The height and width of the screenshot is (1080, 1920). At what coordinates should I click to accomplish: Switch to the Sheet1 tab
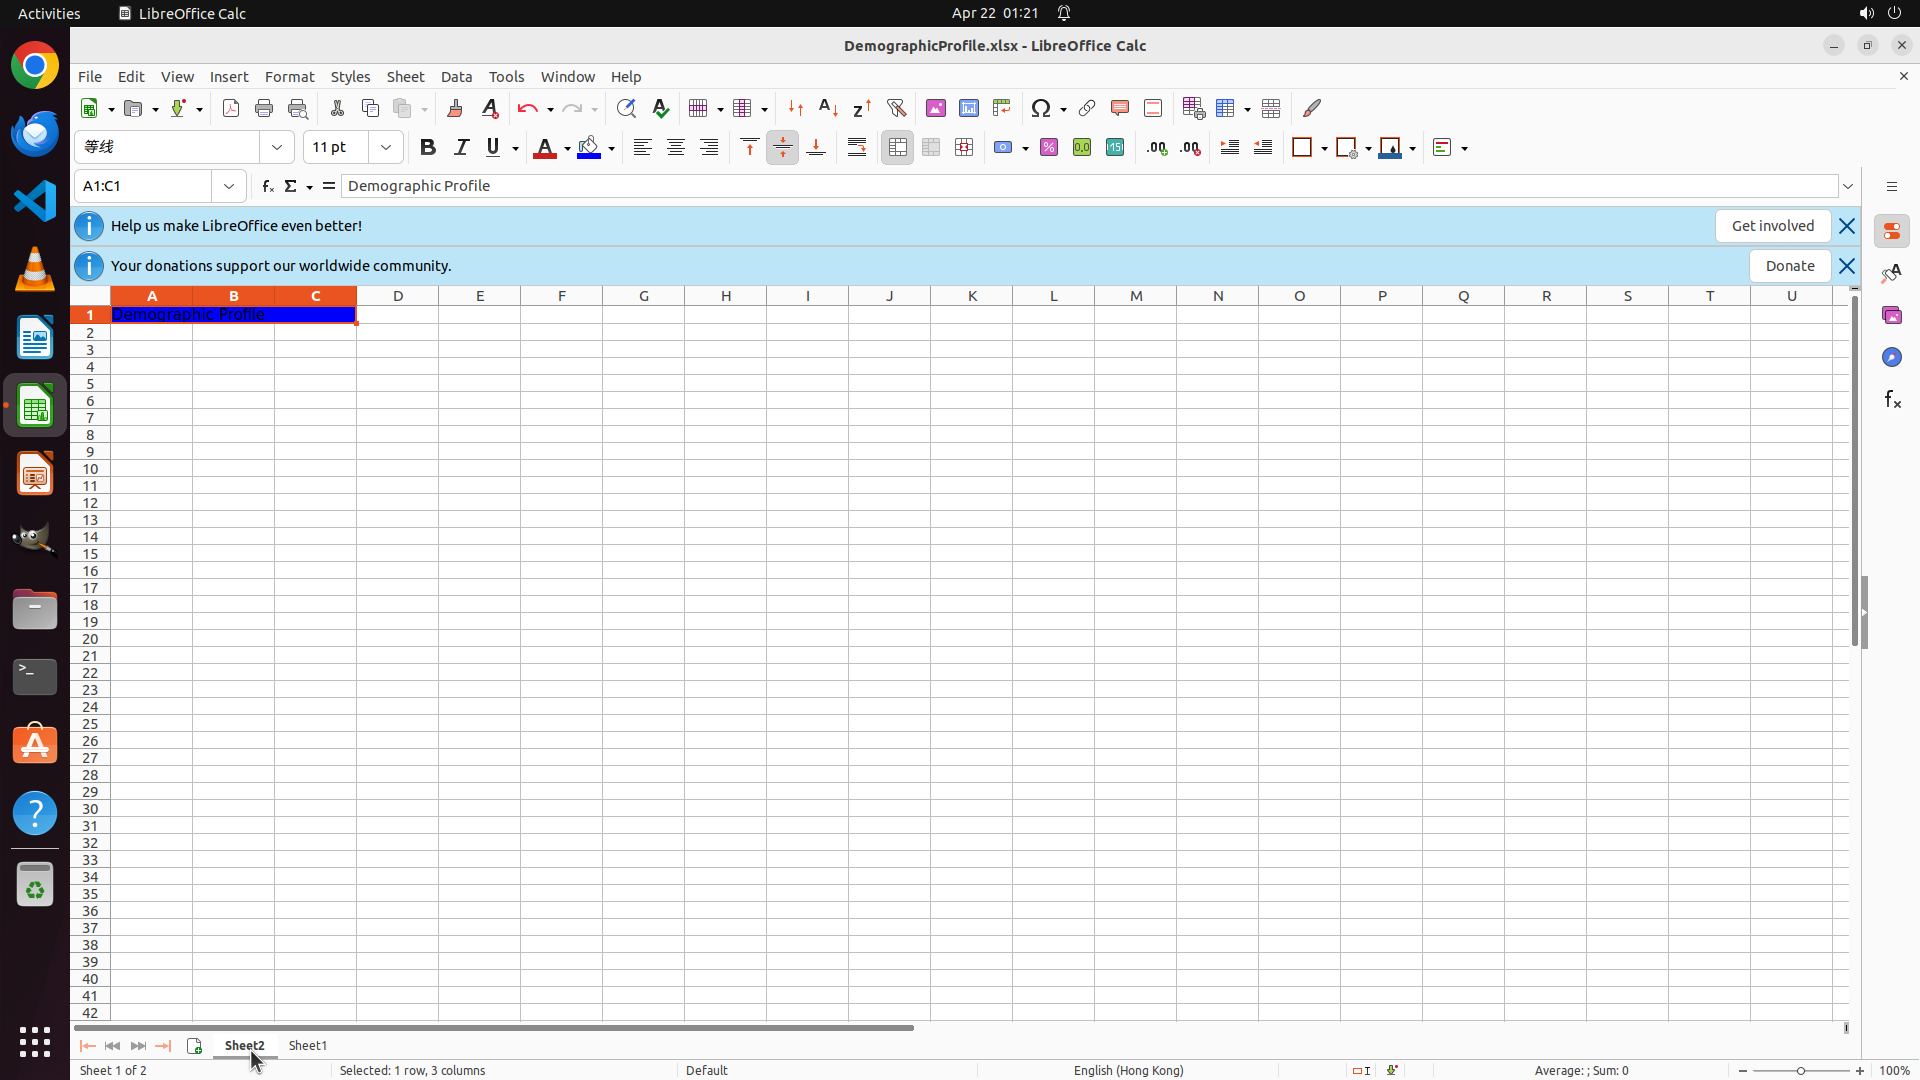(x=307, y=1045)
